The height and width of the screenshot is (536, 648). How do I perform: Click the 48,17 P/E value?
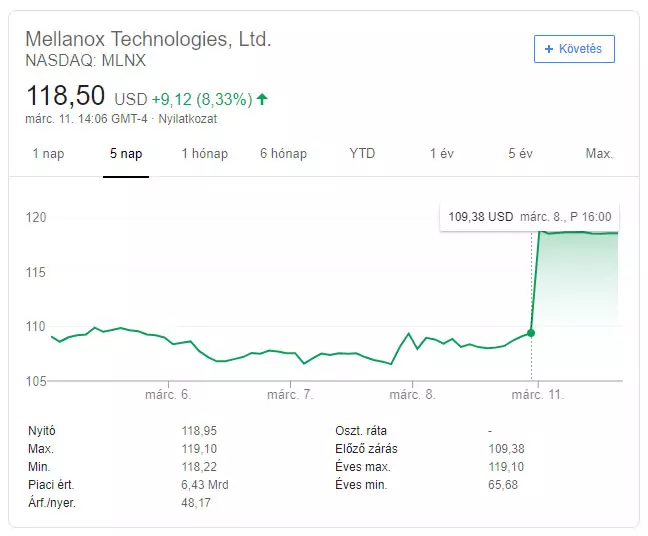point(196,503)
